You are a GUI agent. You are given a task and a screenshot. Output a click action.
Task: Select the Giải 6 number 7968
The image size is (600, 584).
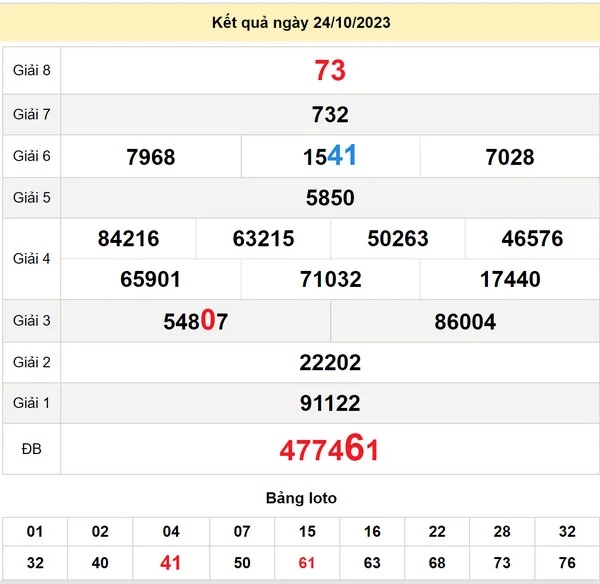(151, 157)
